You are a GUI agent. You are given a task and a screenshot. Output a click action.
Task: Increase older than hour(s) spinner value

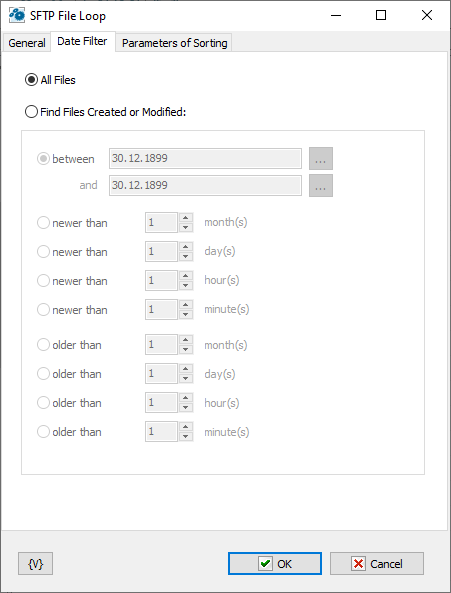coord(185,398)
